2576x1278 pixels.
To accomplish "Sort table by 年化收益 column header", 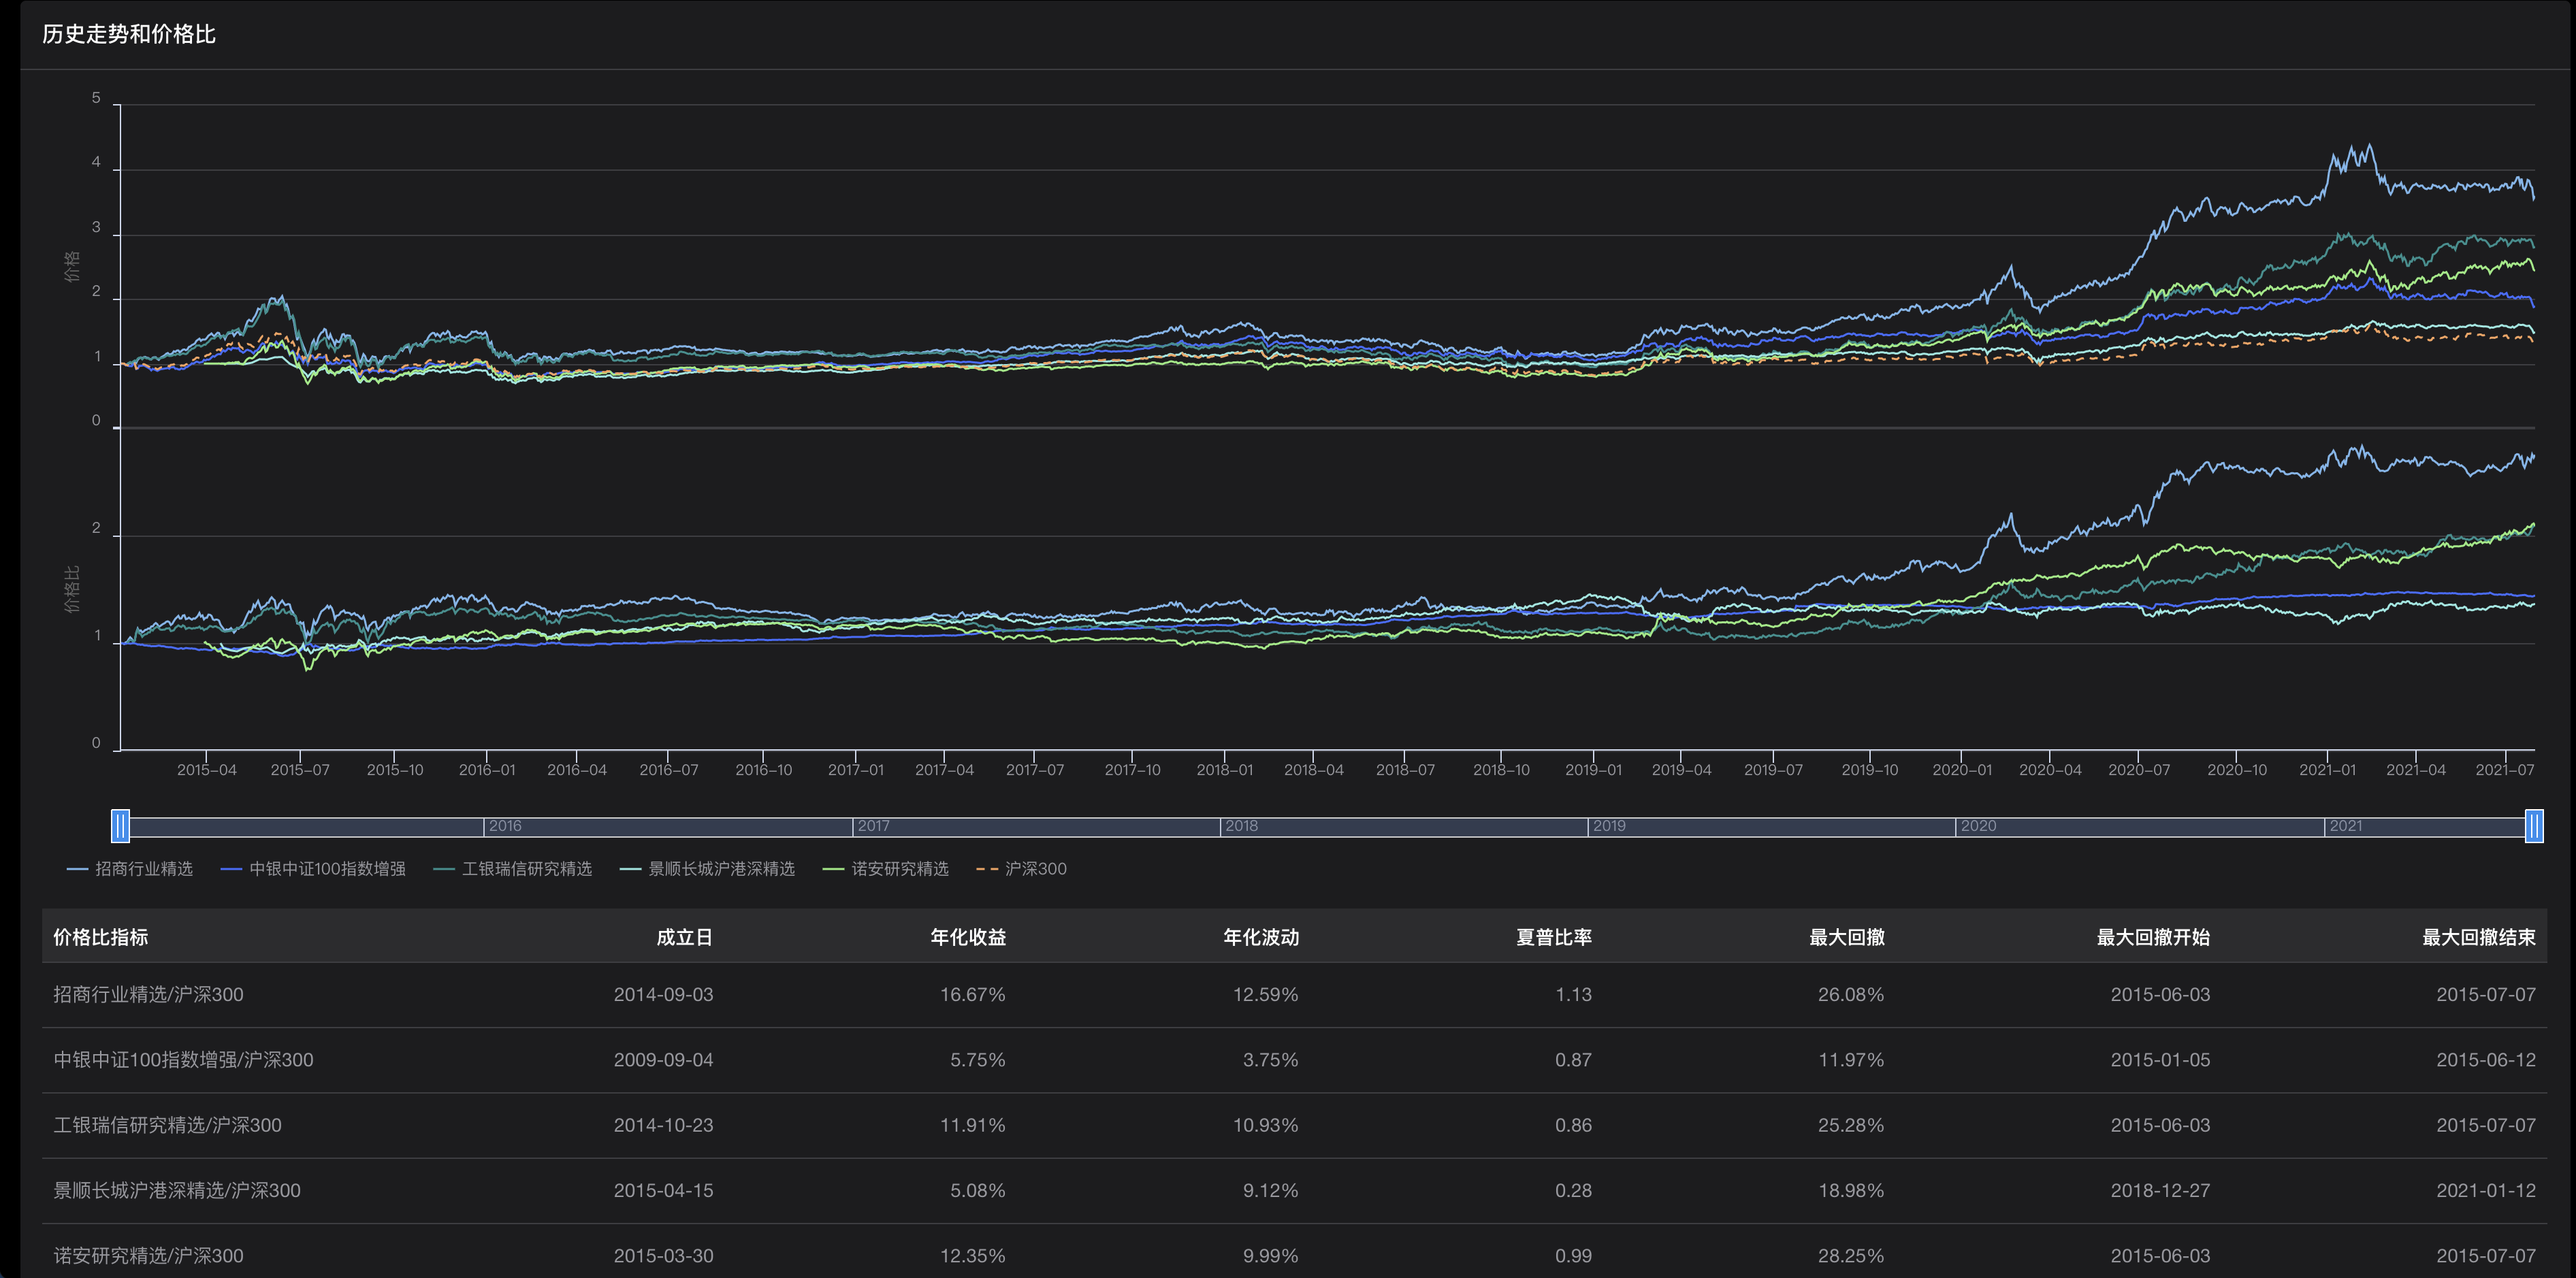I will coord(967,937).
